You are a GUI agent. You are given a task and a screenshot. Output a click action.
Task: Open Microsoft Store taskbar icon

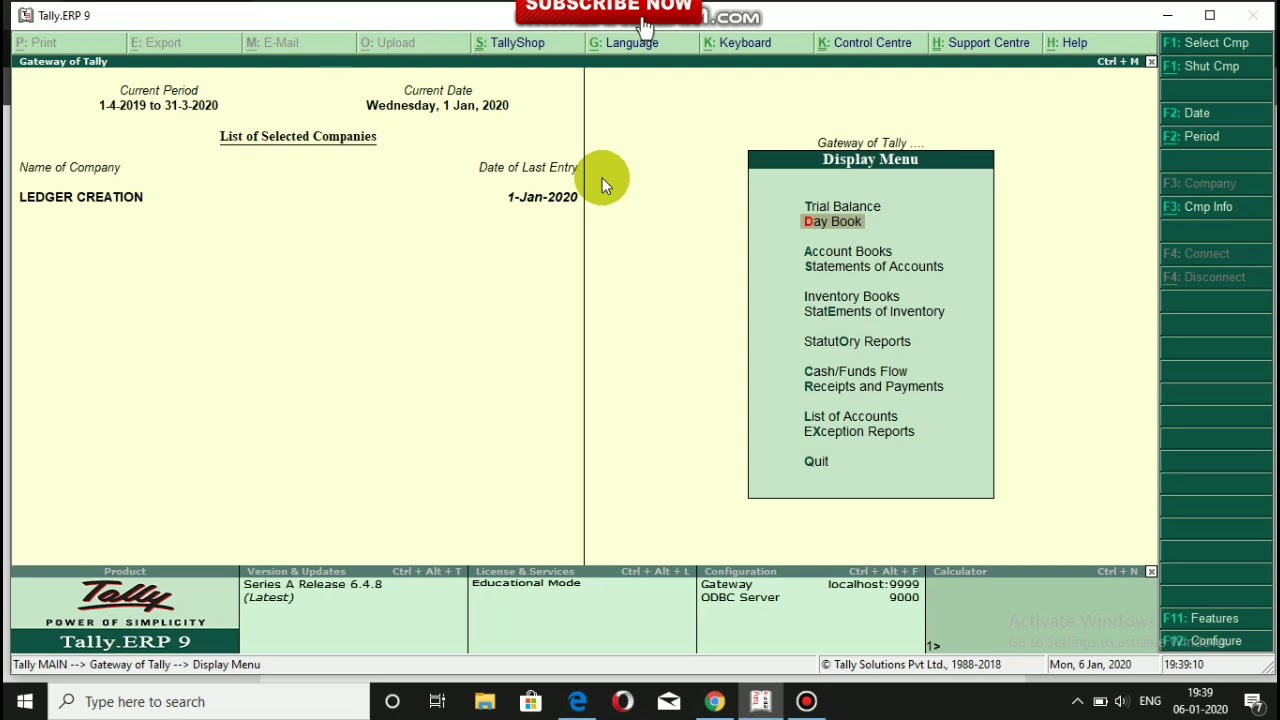pyautogui.click(x=531, y=701)
